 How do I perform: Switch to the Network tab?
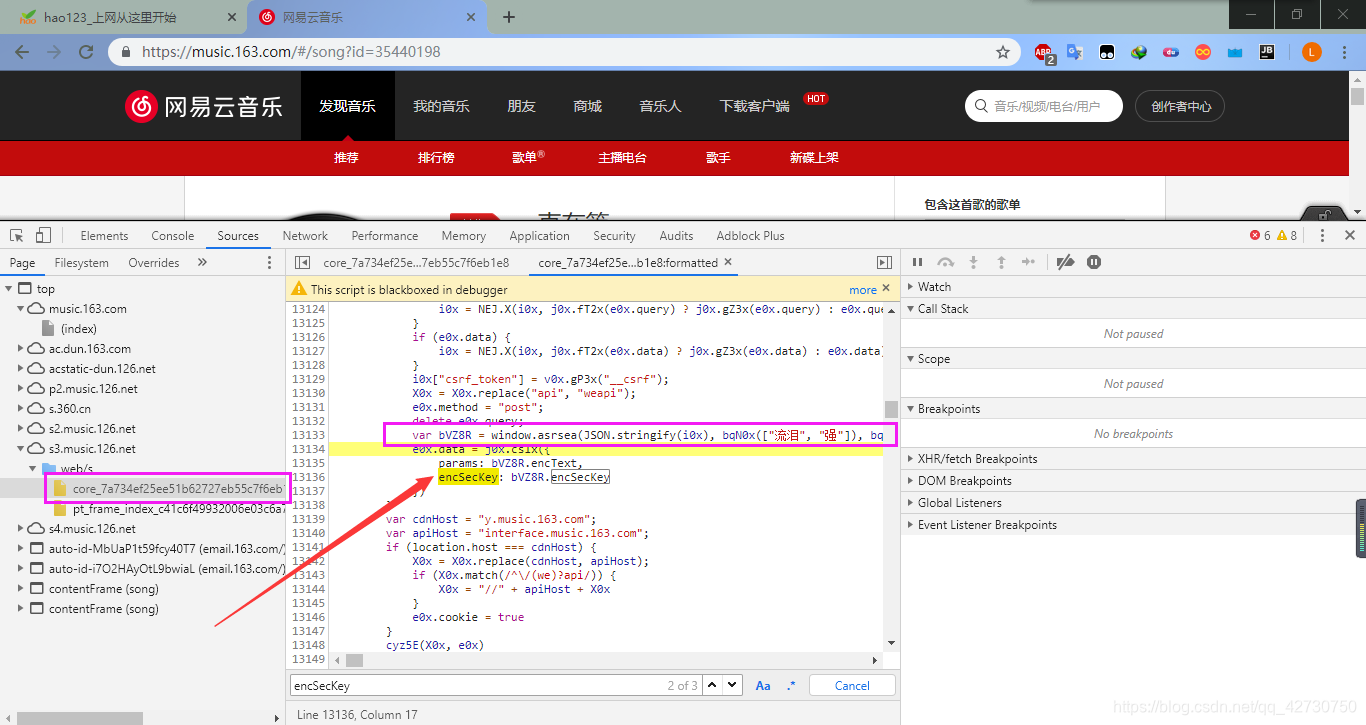tap(305, 236)
